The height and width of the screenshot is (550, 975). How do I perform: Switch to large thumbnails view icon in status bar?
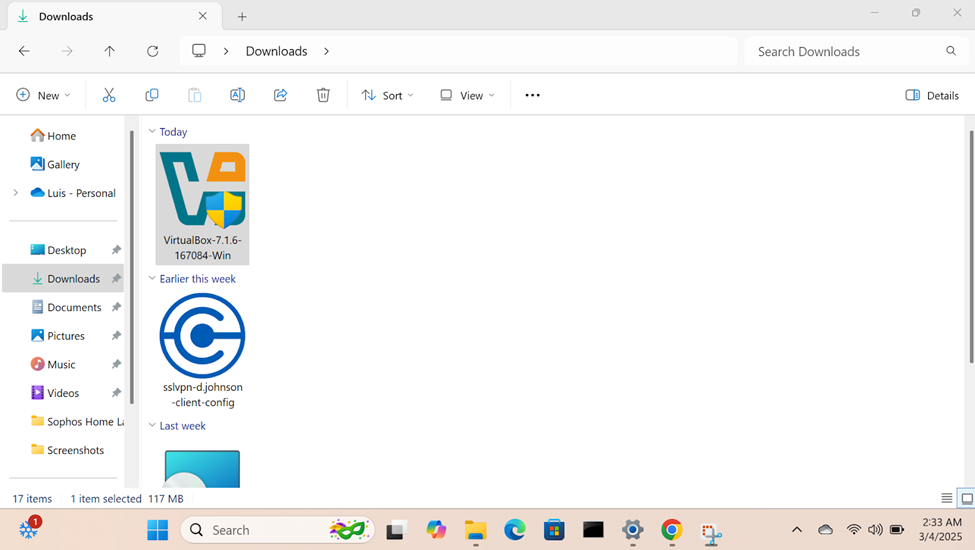[967, 498]
